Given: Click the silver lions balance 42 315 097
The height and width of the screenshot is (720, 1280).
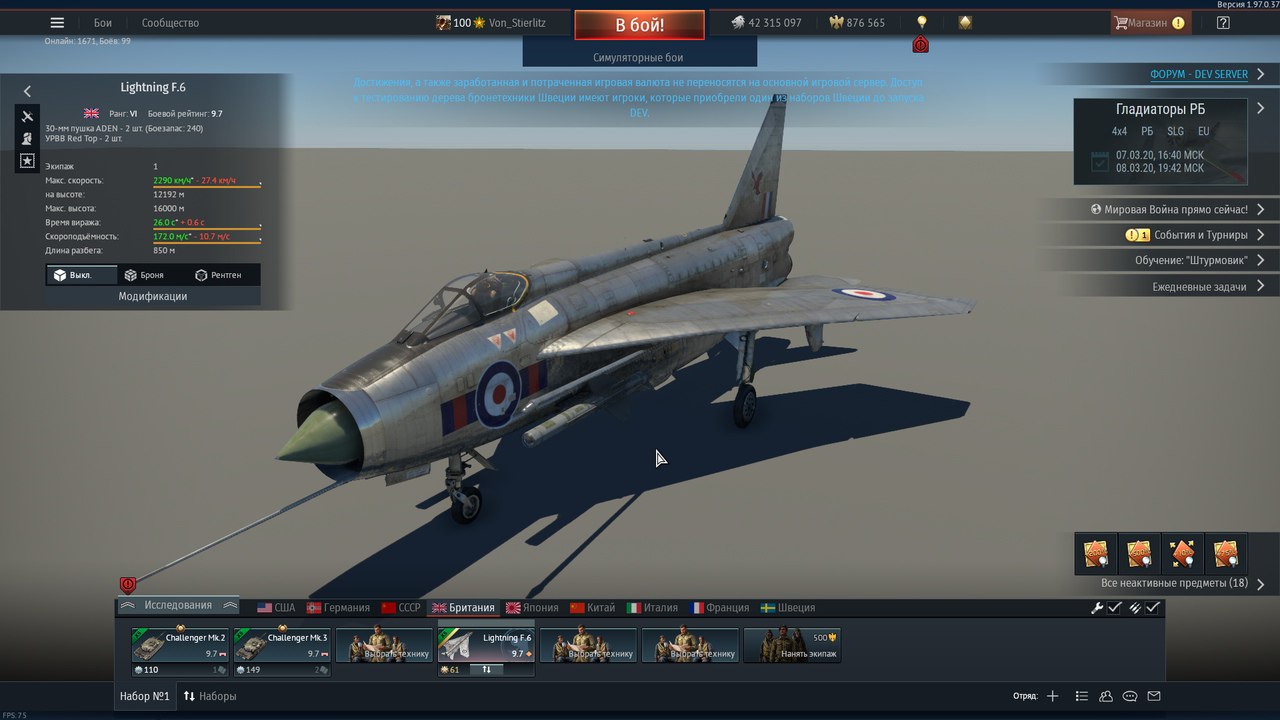Looking at the screenshot, I should 765,22.
